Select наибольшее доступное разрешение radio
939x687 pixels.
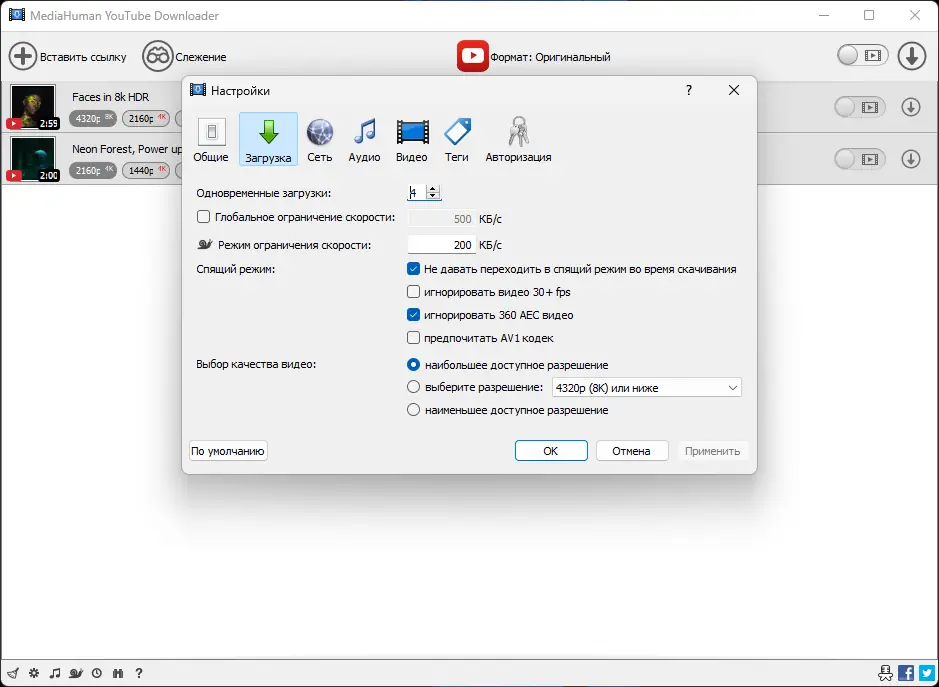pyautogui.click(x=413, y=364)
